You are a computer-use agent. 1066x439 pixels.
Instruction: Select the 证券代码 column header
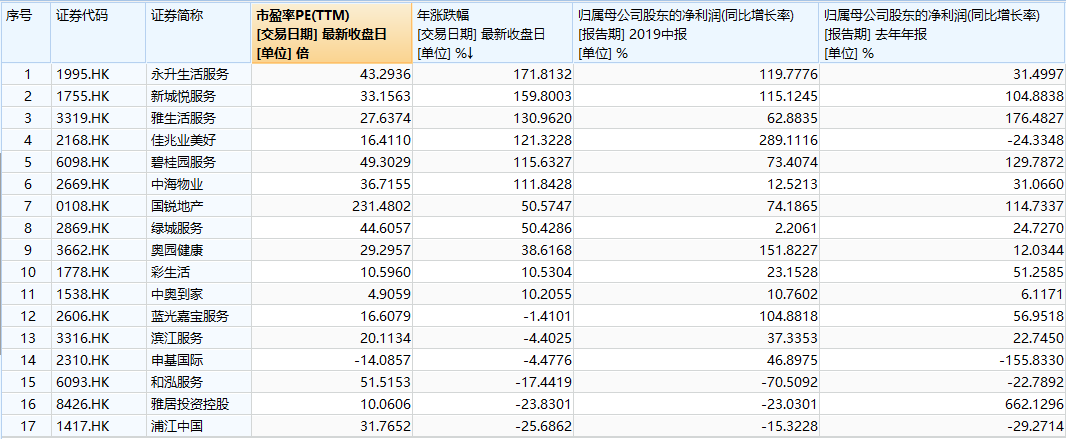(x=98, y=33)
